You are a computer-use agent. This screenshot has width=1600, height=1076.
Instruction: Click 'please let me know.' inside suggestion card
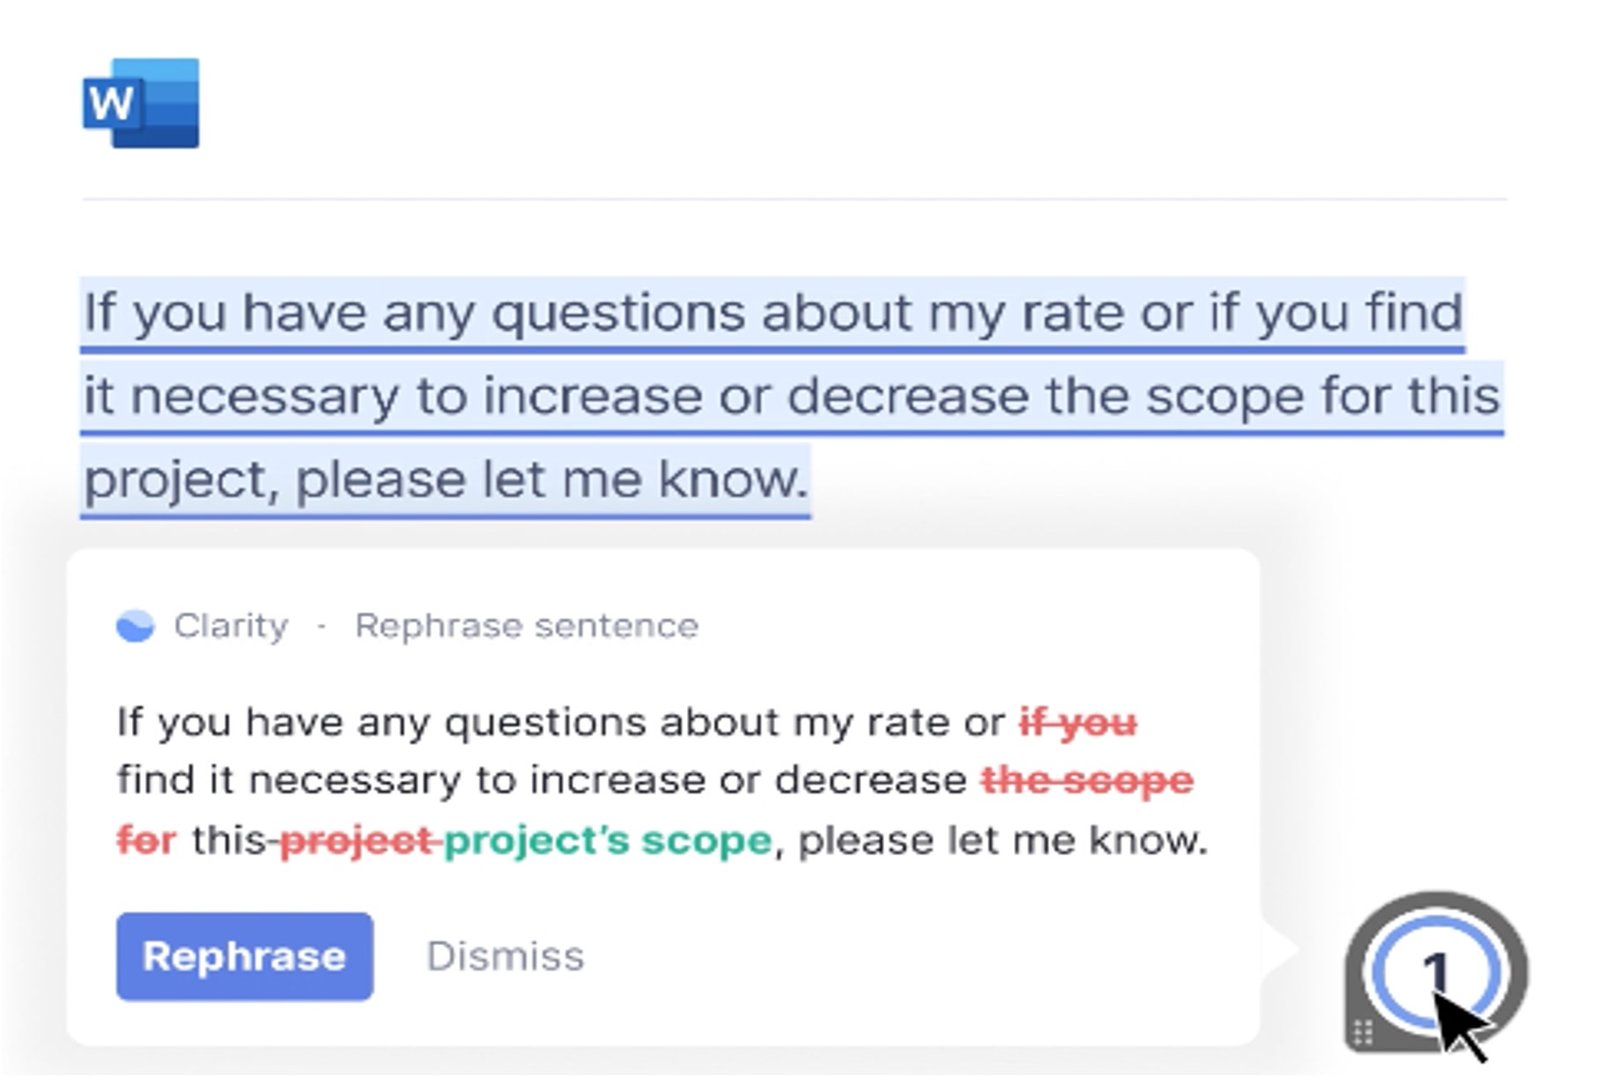point(1003,840)
